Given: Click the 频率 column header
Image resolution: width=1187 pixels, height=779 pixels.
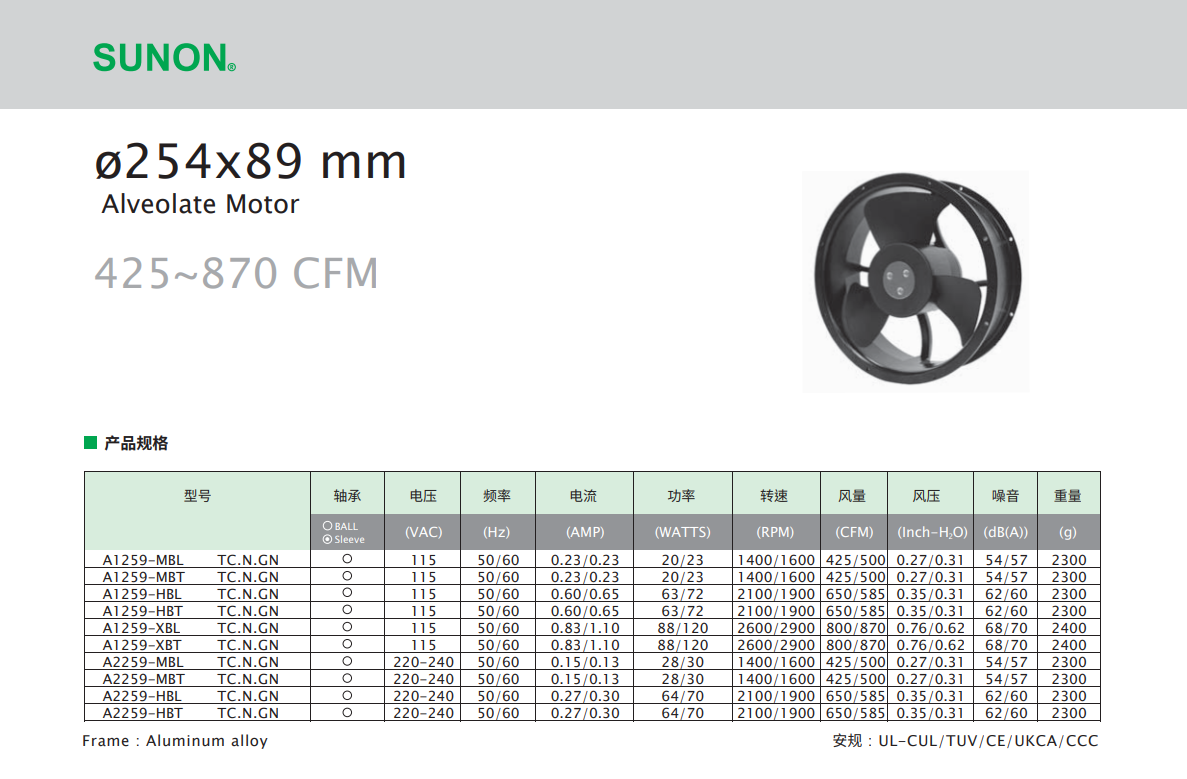Looking at the screenshot, I should [x=497, y=496].
